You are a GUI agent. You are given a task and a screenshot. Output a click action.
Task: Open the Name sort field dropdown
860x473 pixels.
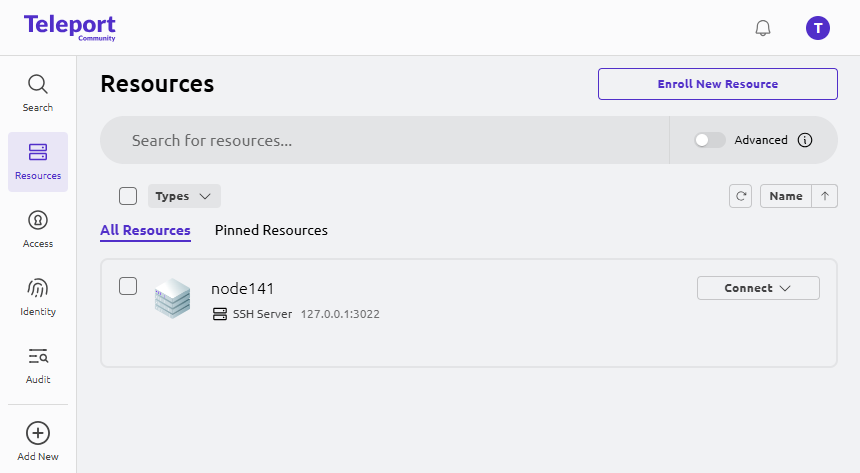tap(785, 196)
